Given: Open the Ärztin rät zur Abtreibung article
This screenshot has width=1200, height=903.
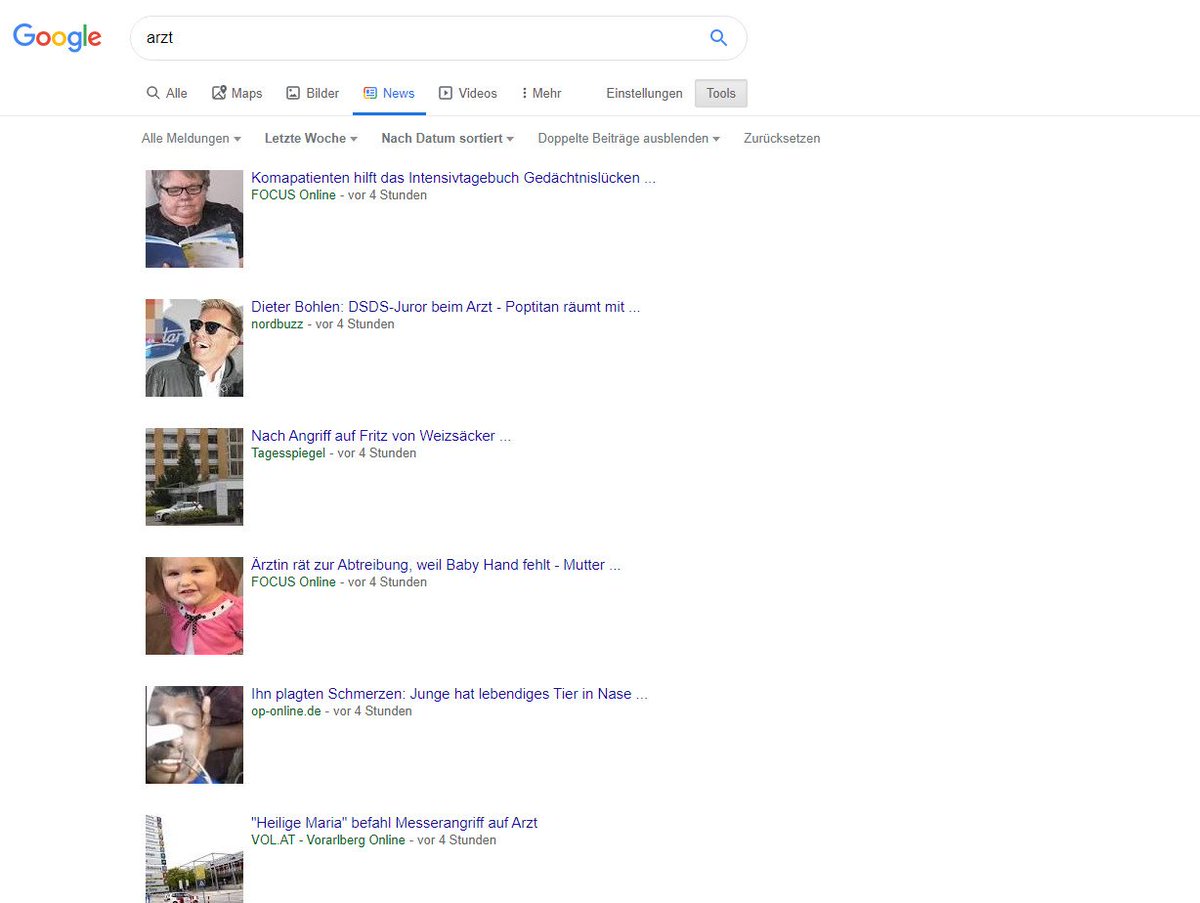Looking at the screenshot, I should tap(436, 565).
